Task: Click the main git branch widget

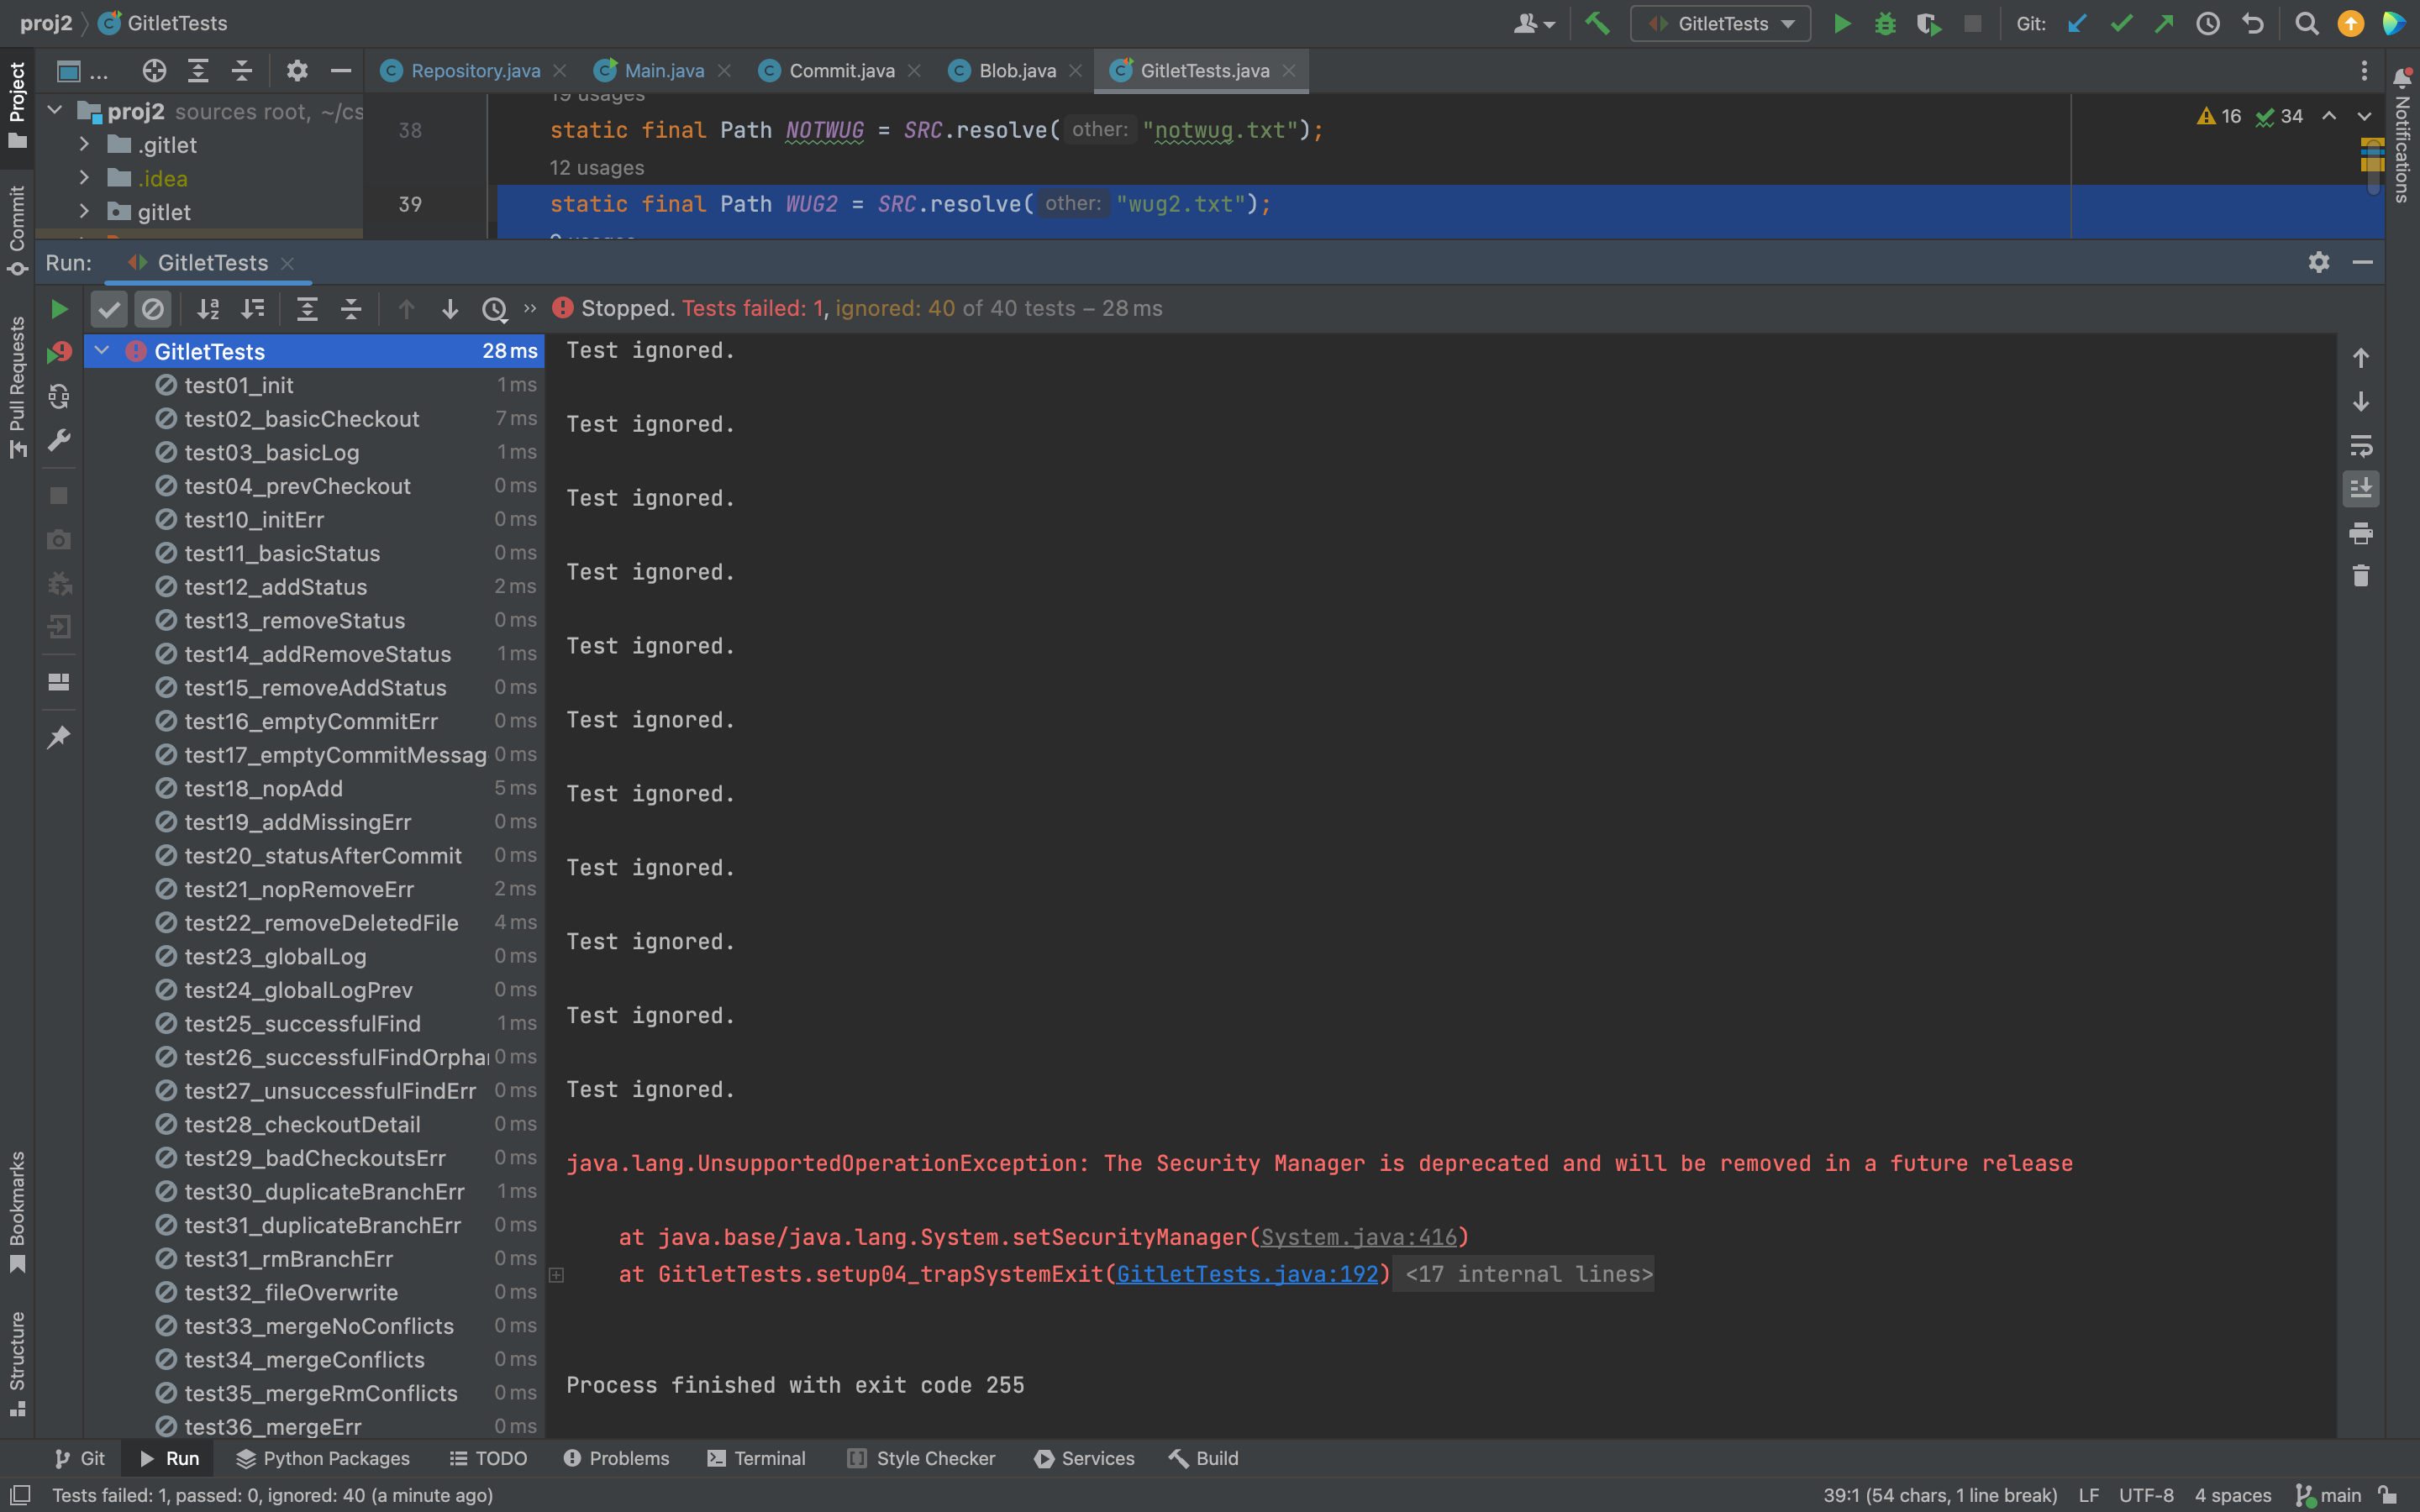Action: (x=2329, y=1495)
